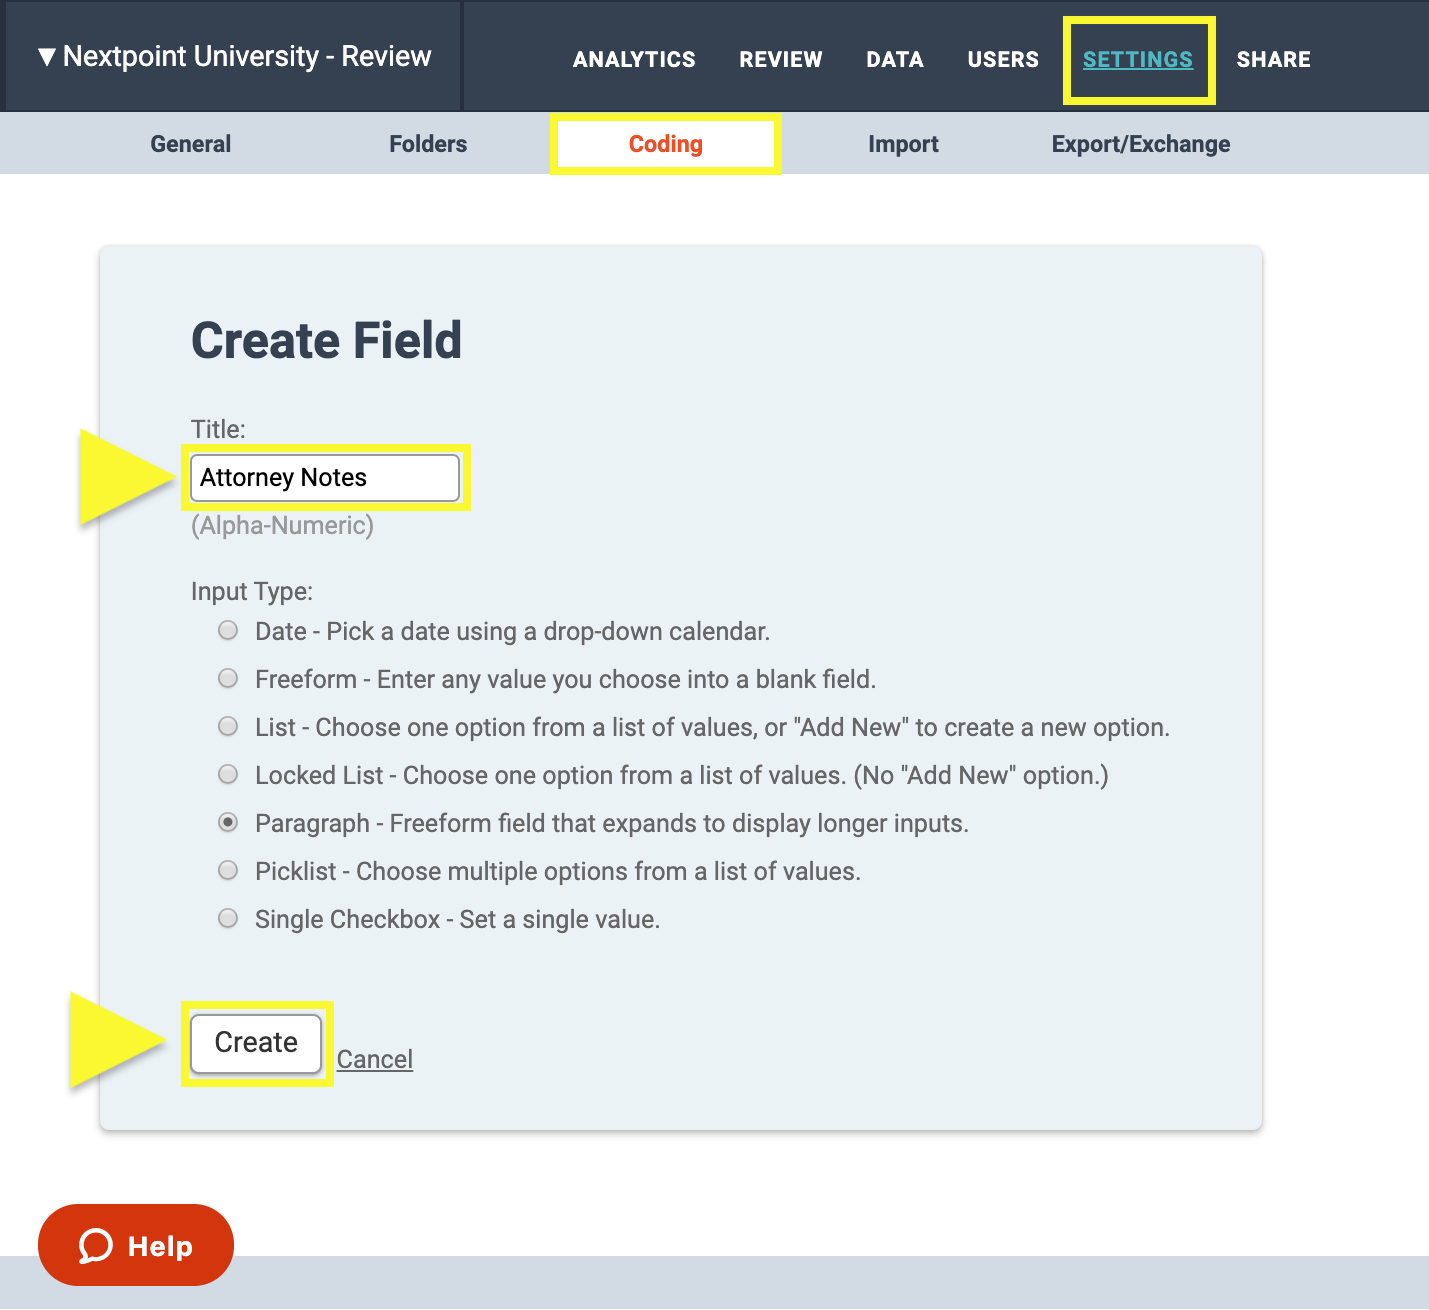1429x1310 pixels.
Task: Choose the Picklist radio option
Action: point(228,870)
